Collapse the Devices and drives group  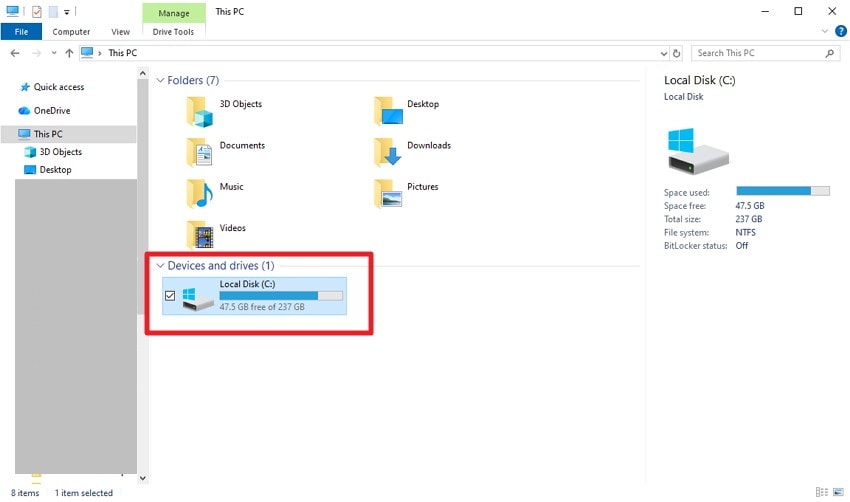160,266
